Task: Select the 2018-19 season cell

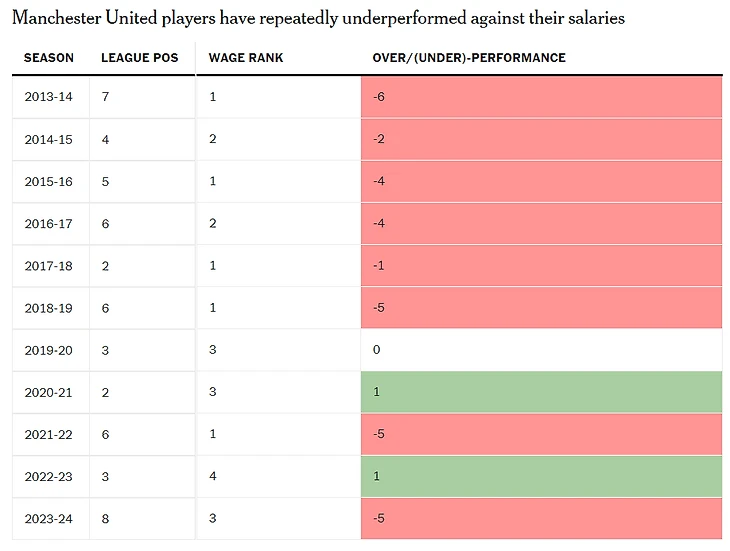Action: click(49, 308)
